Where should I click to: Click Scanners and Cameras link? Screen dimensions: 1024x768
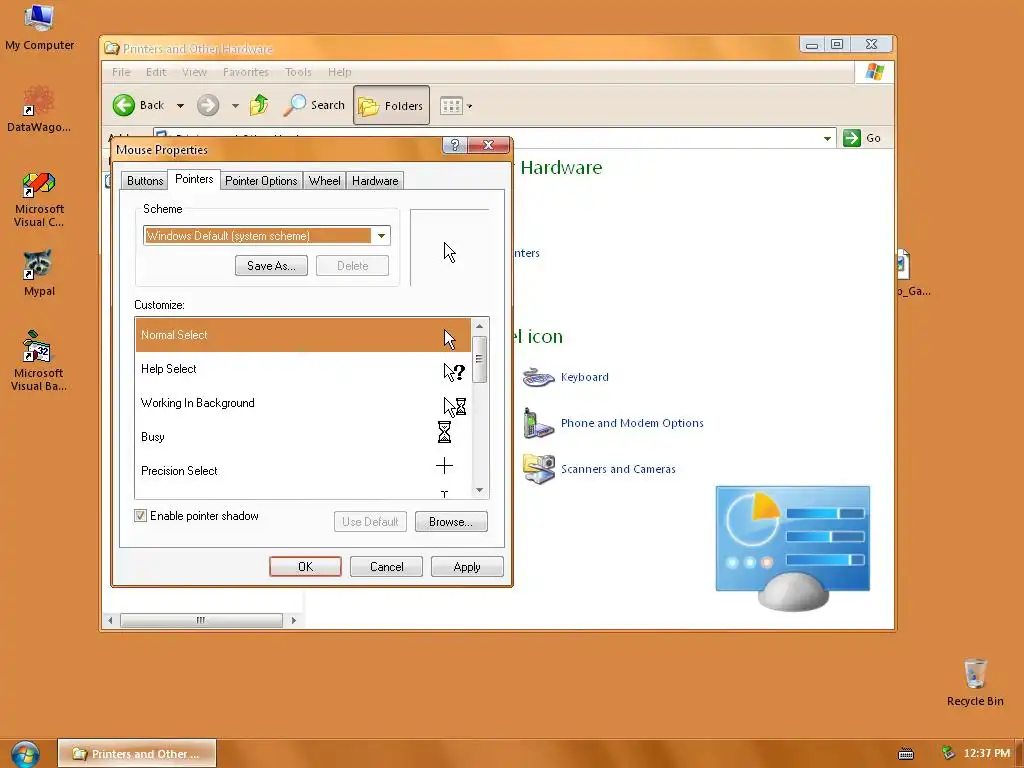point(618,469)
